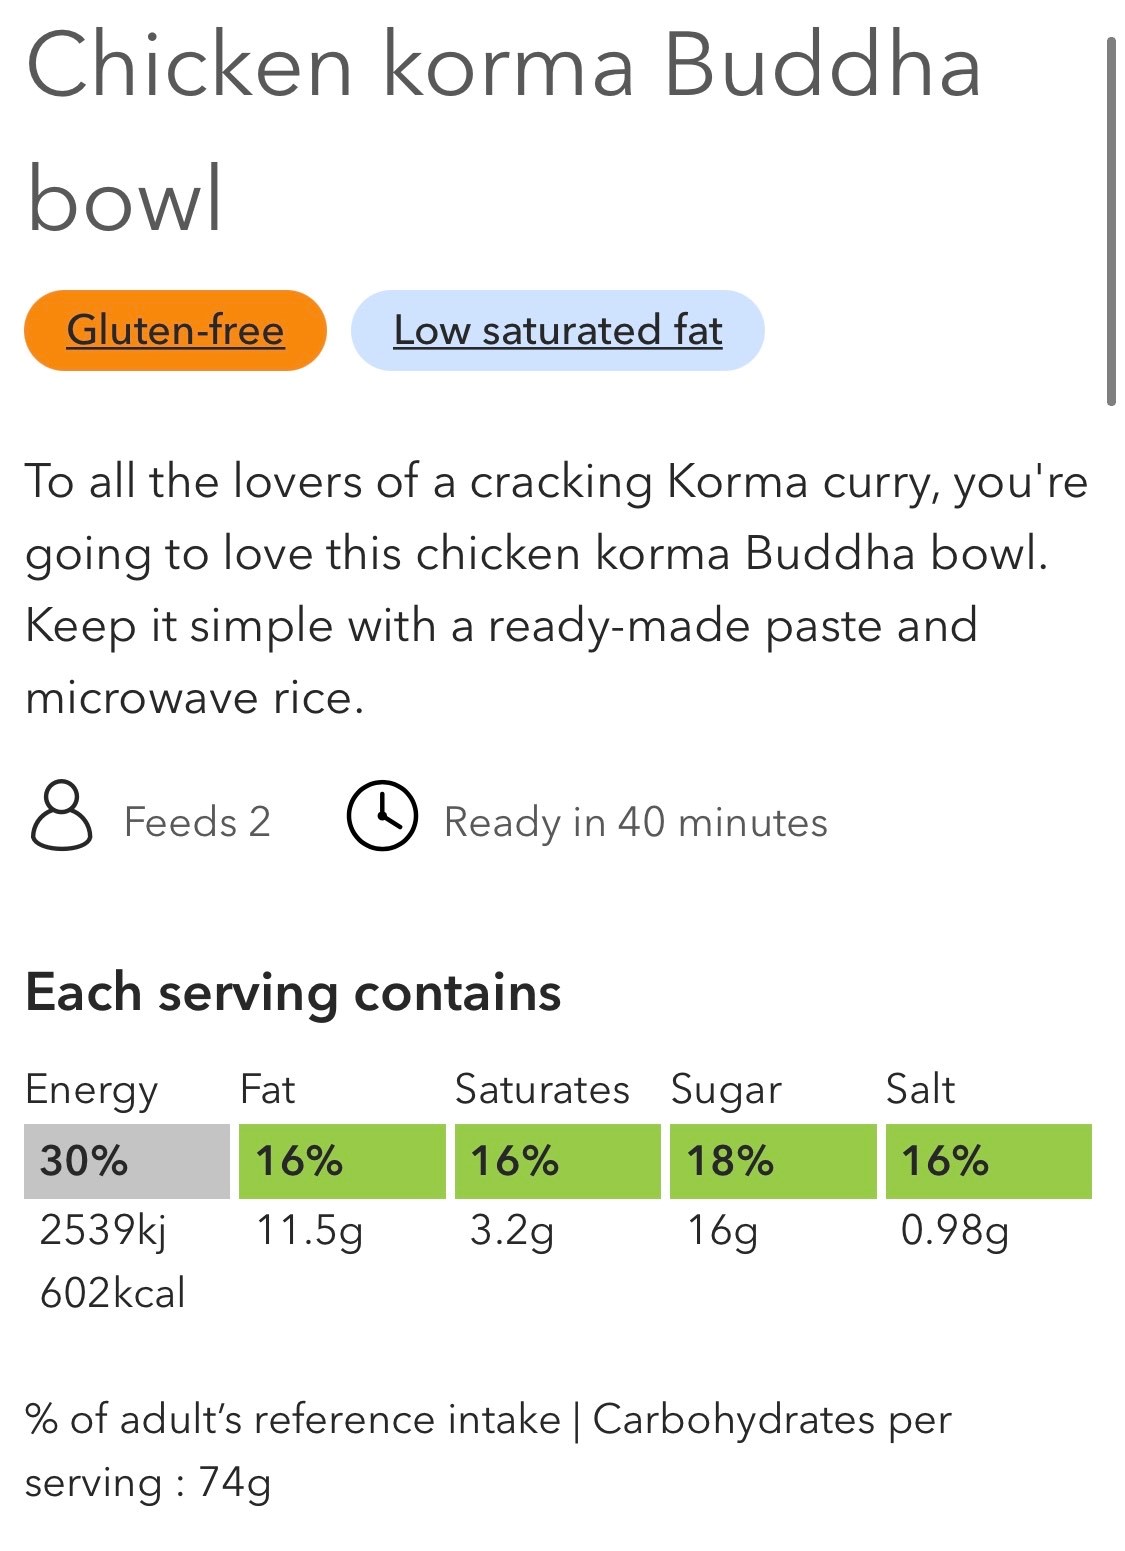This screenshot has width=1125, height=1551.
Task: Click the Chicken korma Buddha bowl title
Action: tap(503, 131)
